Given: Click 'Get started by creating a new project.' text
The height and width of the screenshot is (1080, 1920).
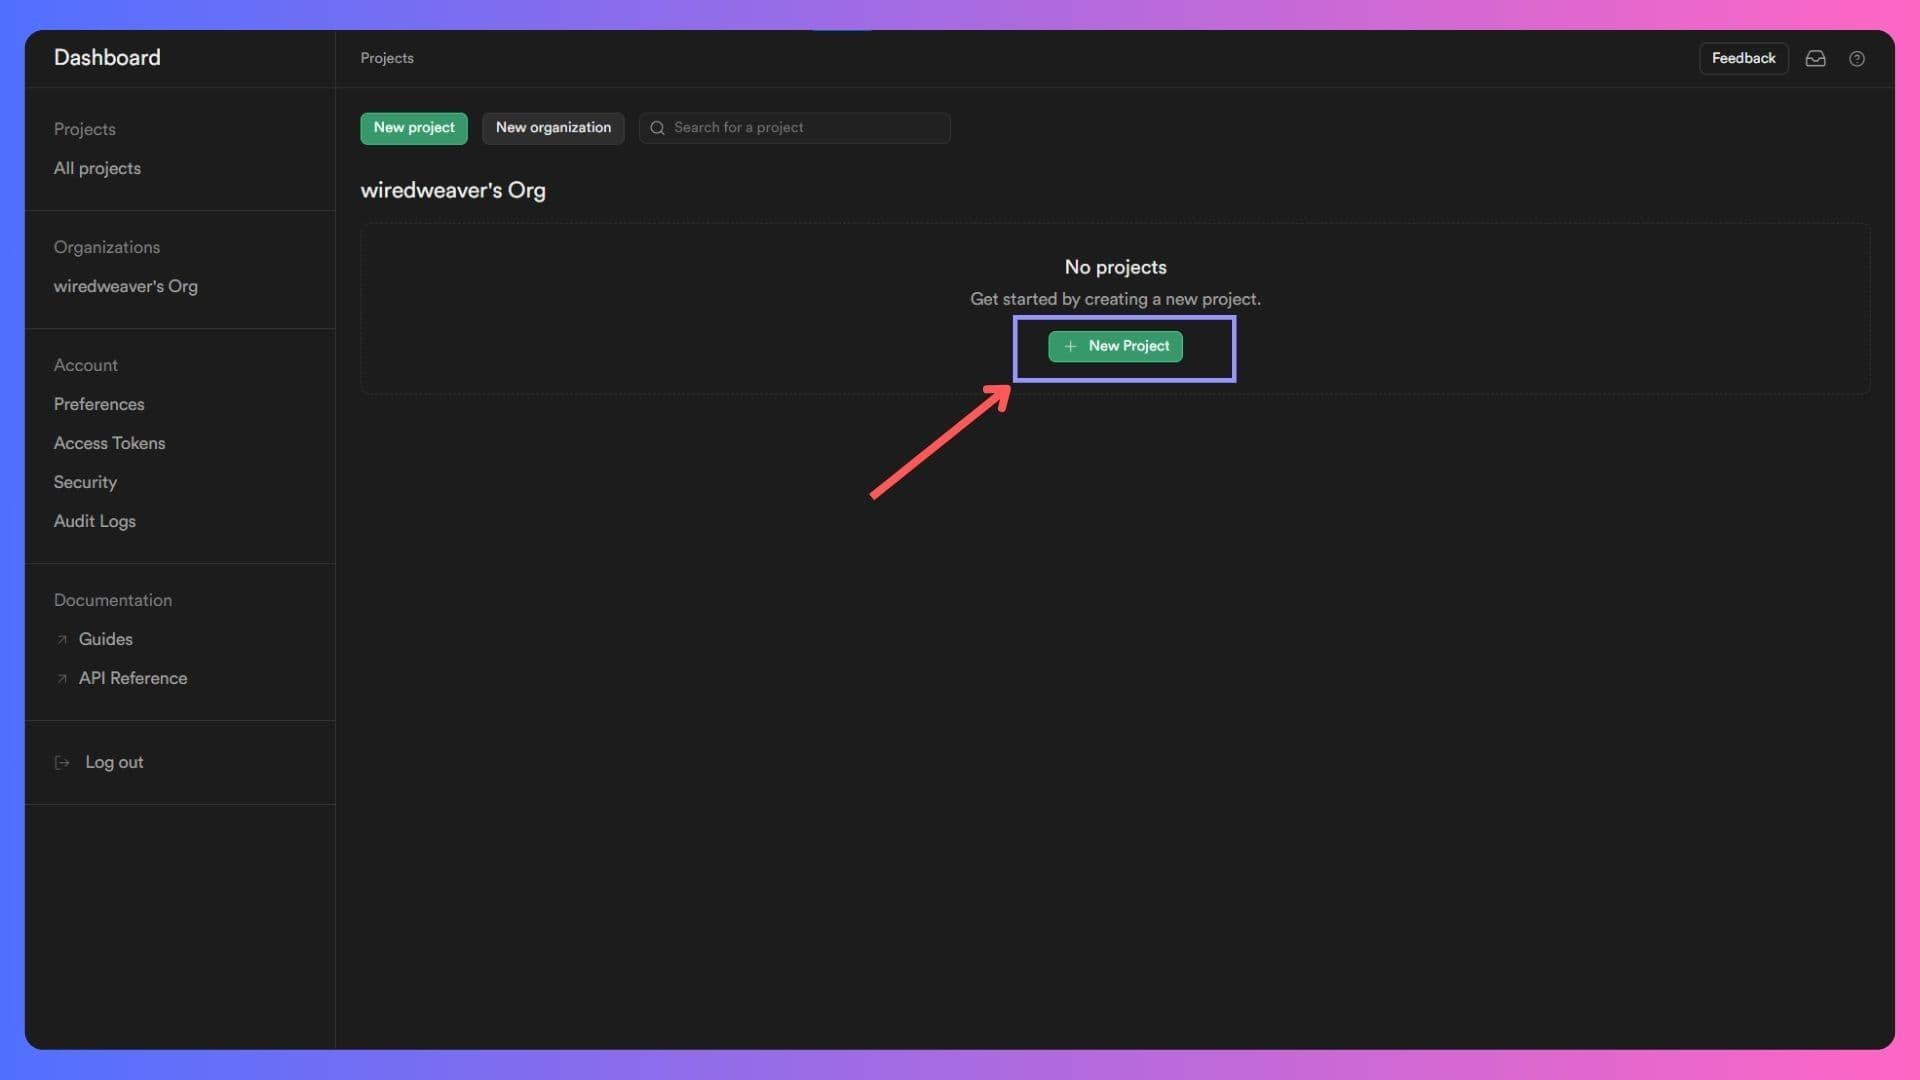Looking at the screenshot, I should pyautogui.click(x=1115, y=299).
